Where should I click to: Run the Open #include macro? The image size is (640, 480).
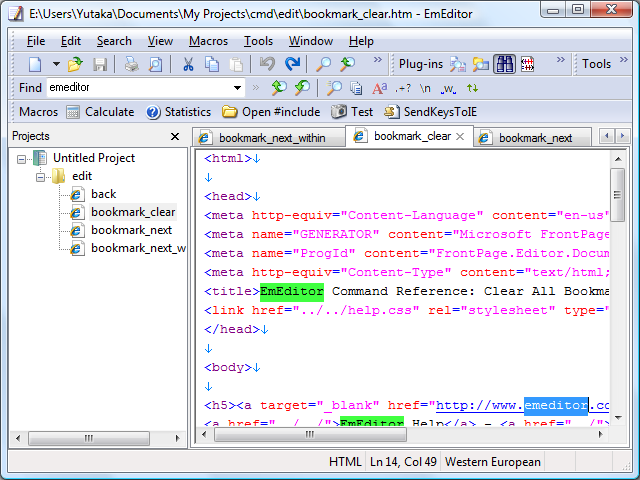[271, 112]
